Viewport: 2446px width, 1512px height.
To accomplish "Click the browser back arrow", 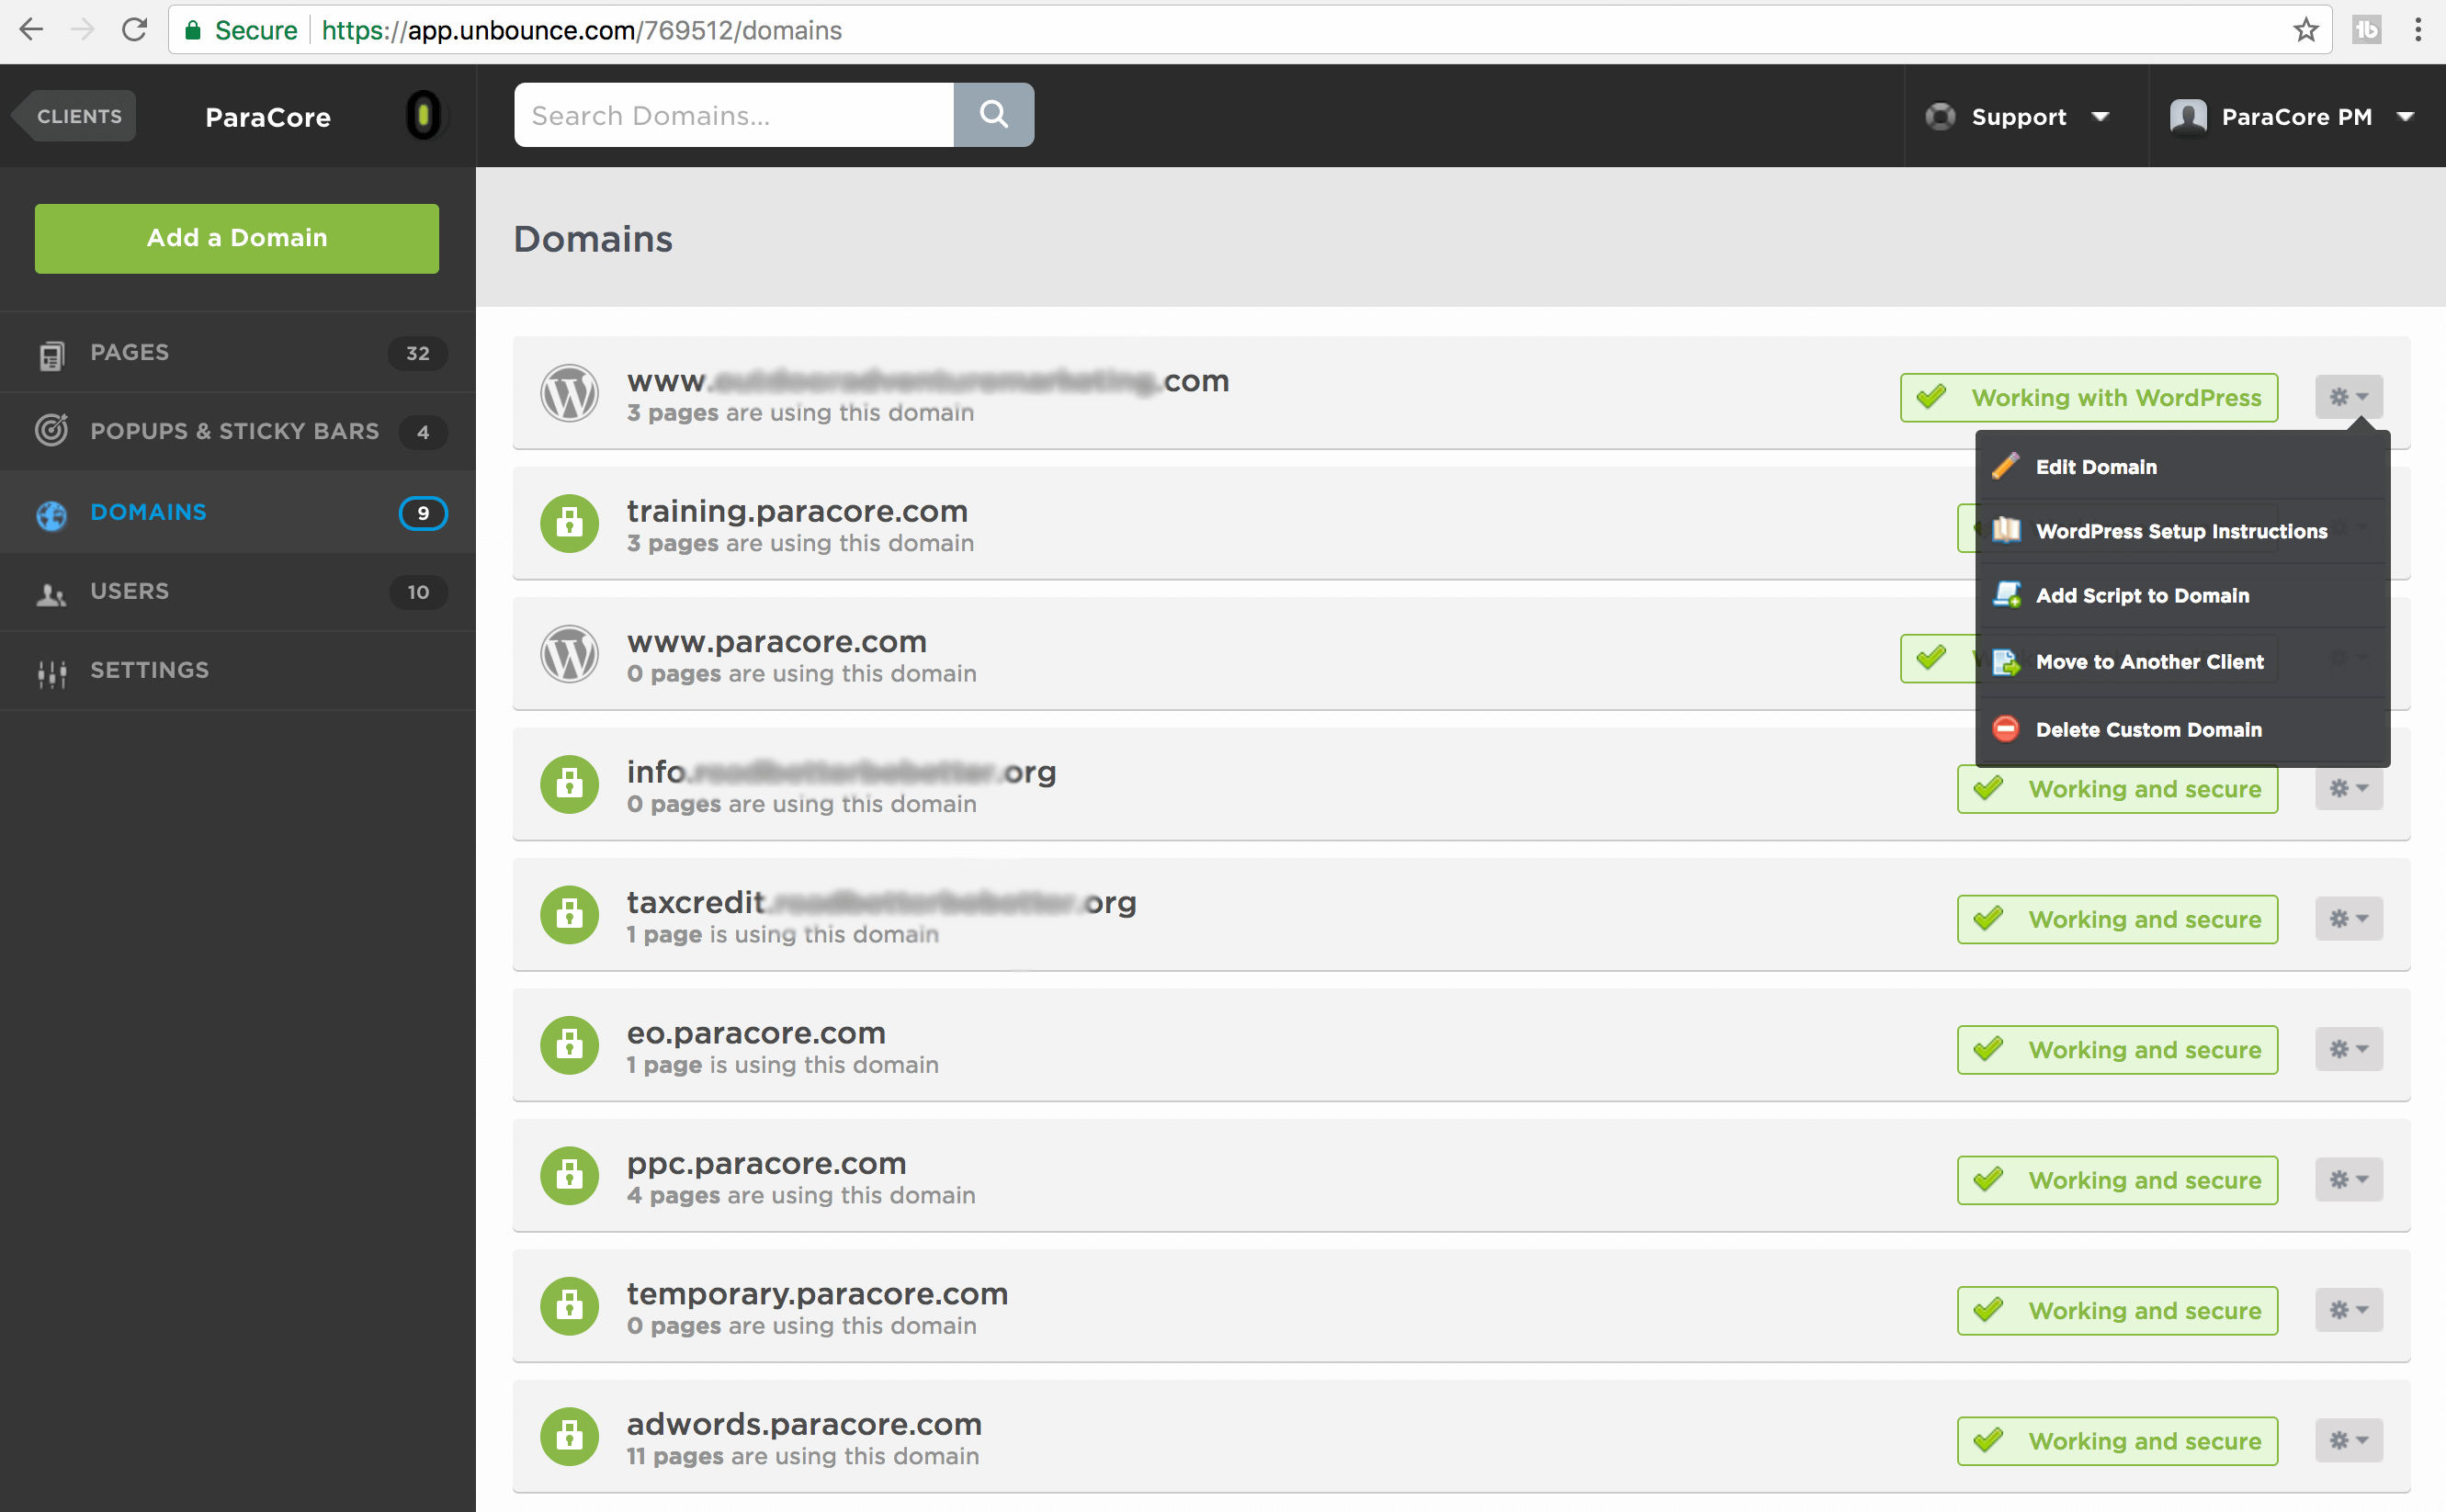I will pos(31,30).
